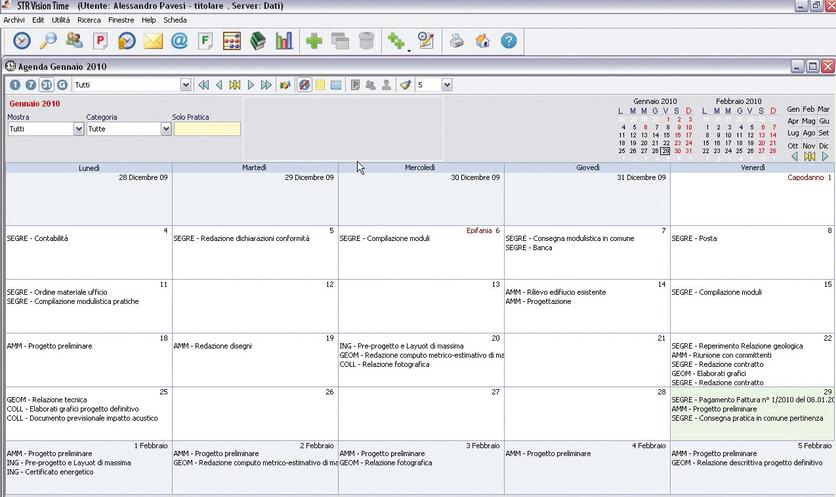
Task: Open the bar chart statistics icon
Action: point(284,41)
